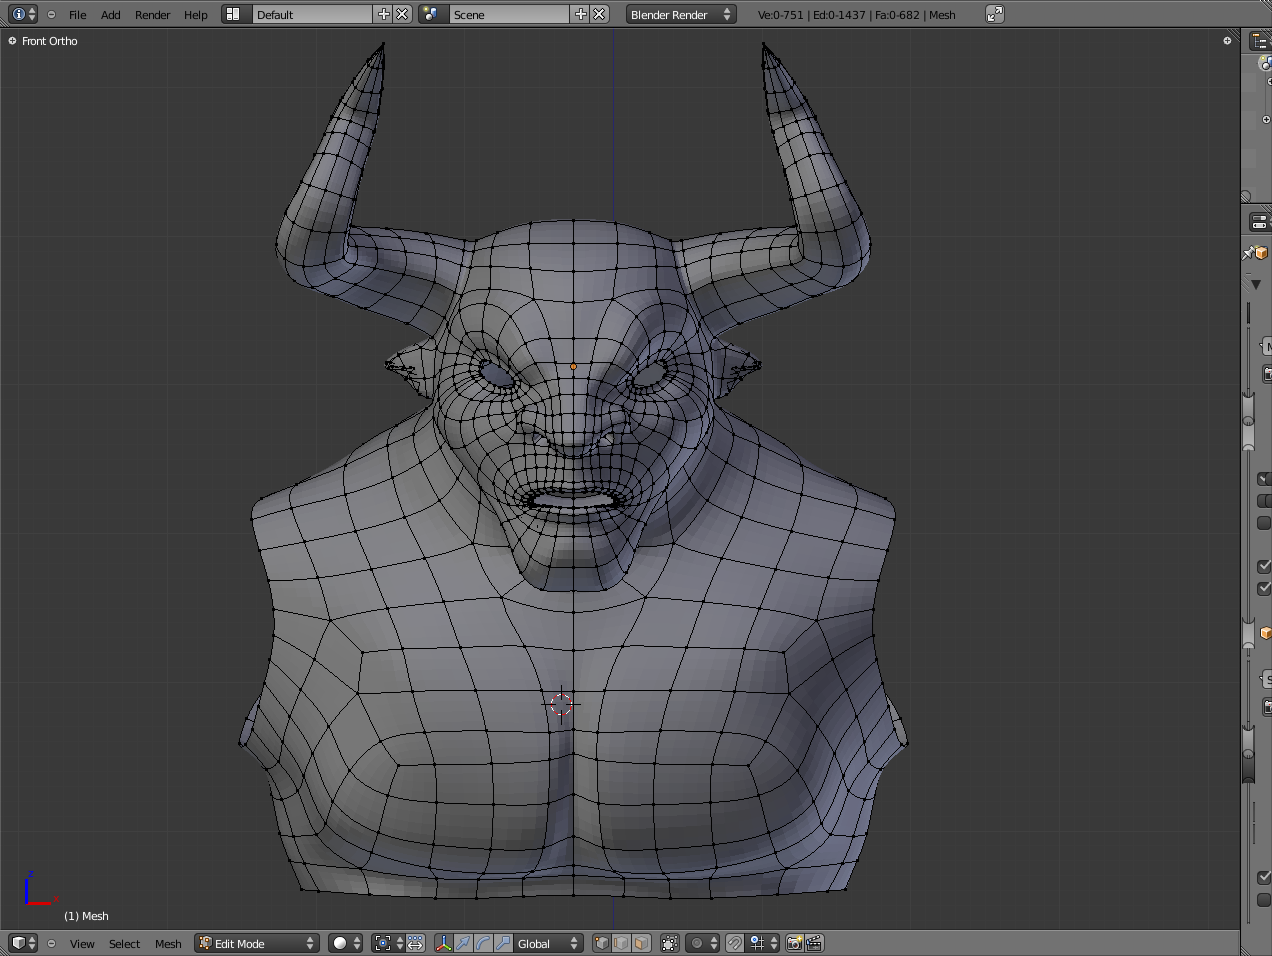Viewport: 1272px width, 956px height.
Task: Toggle limit selection to visible
Action: pos(670,943)
